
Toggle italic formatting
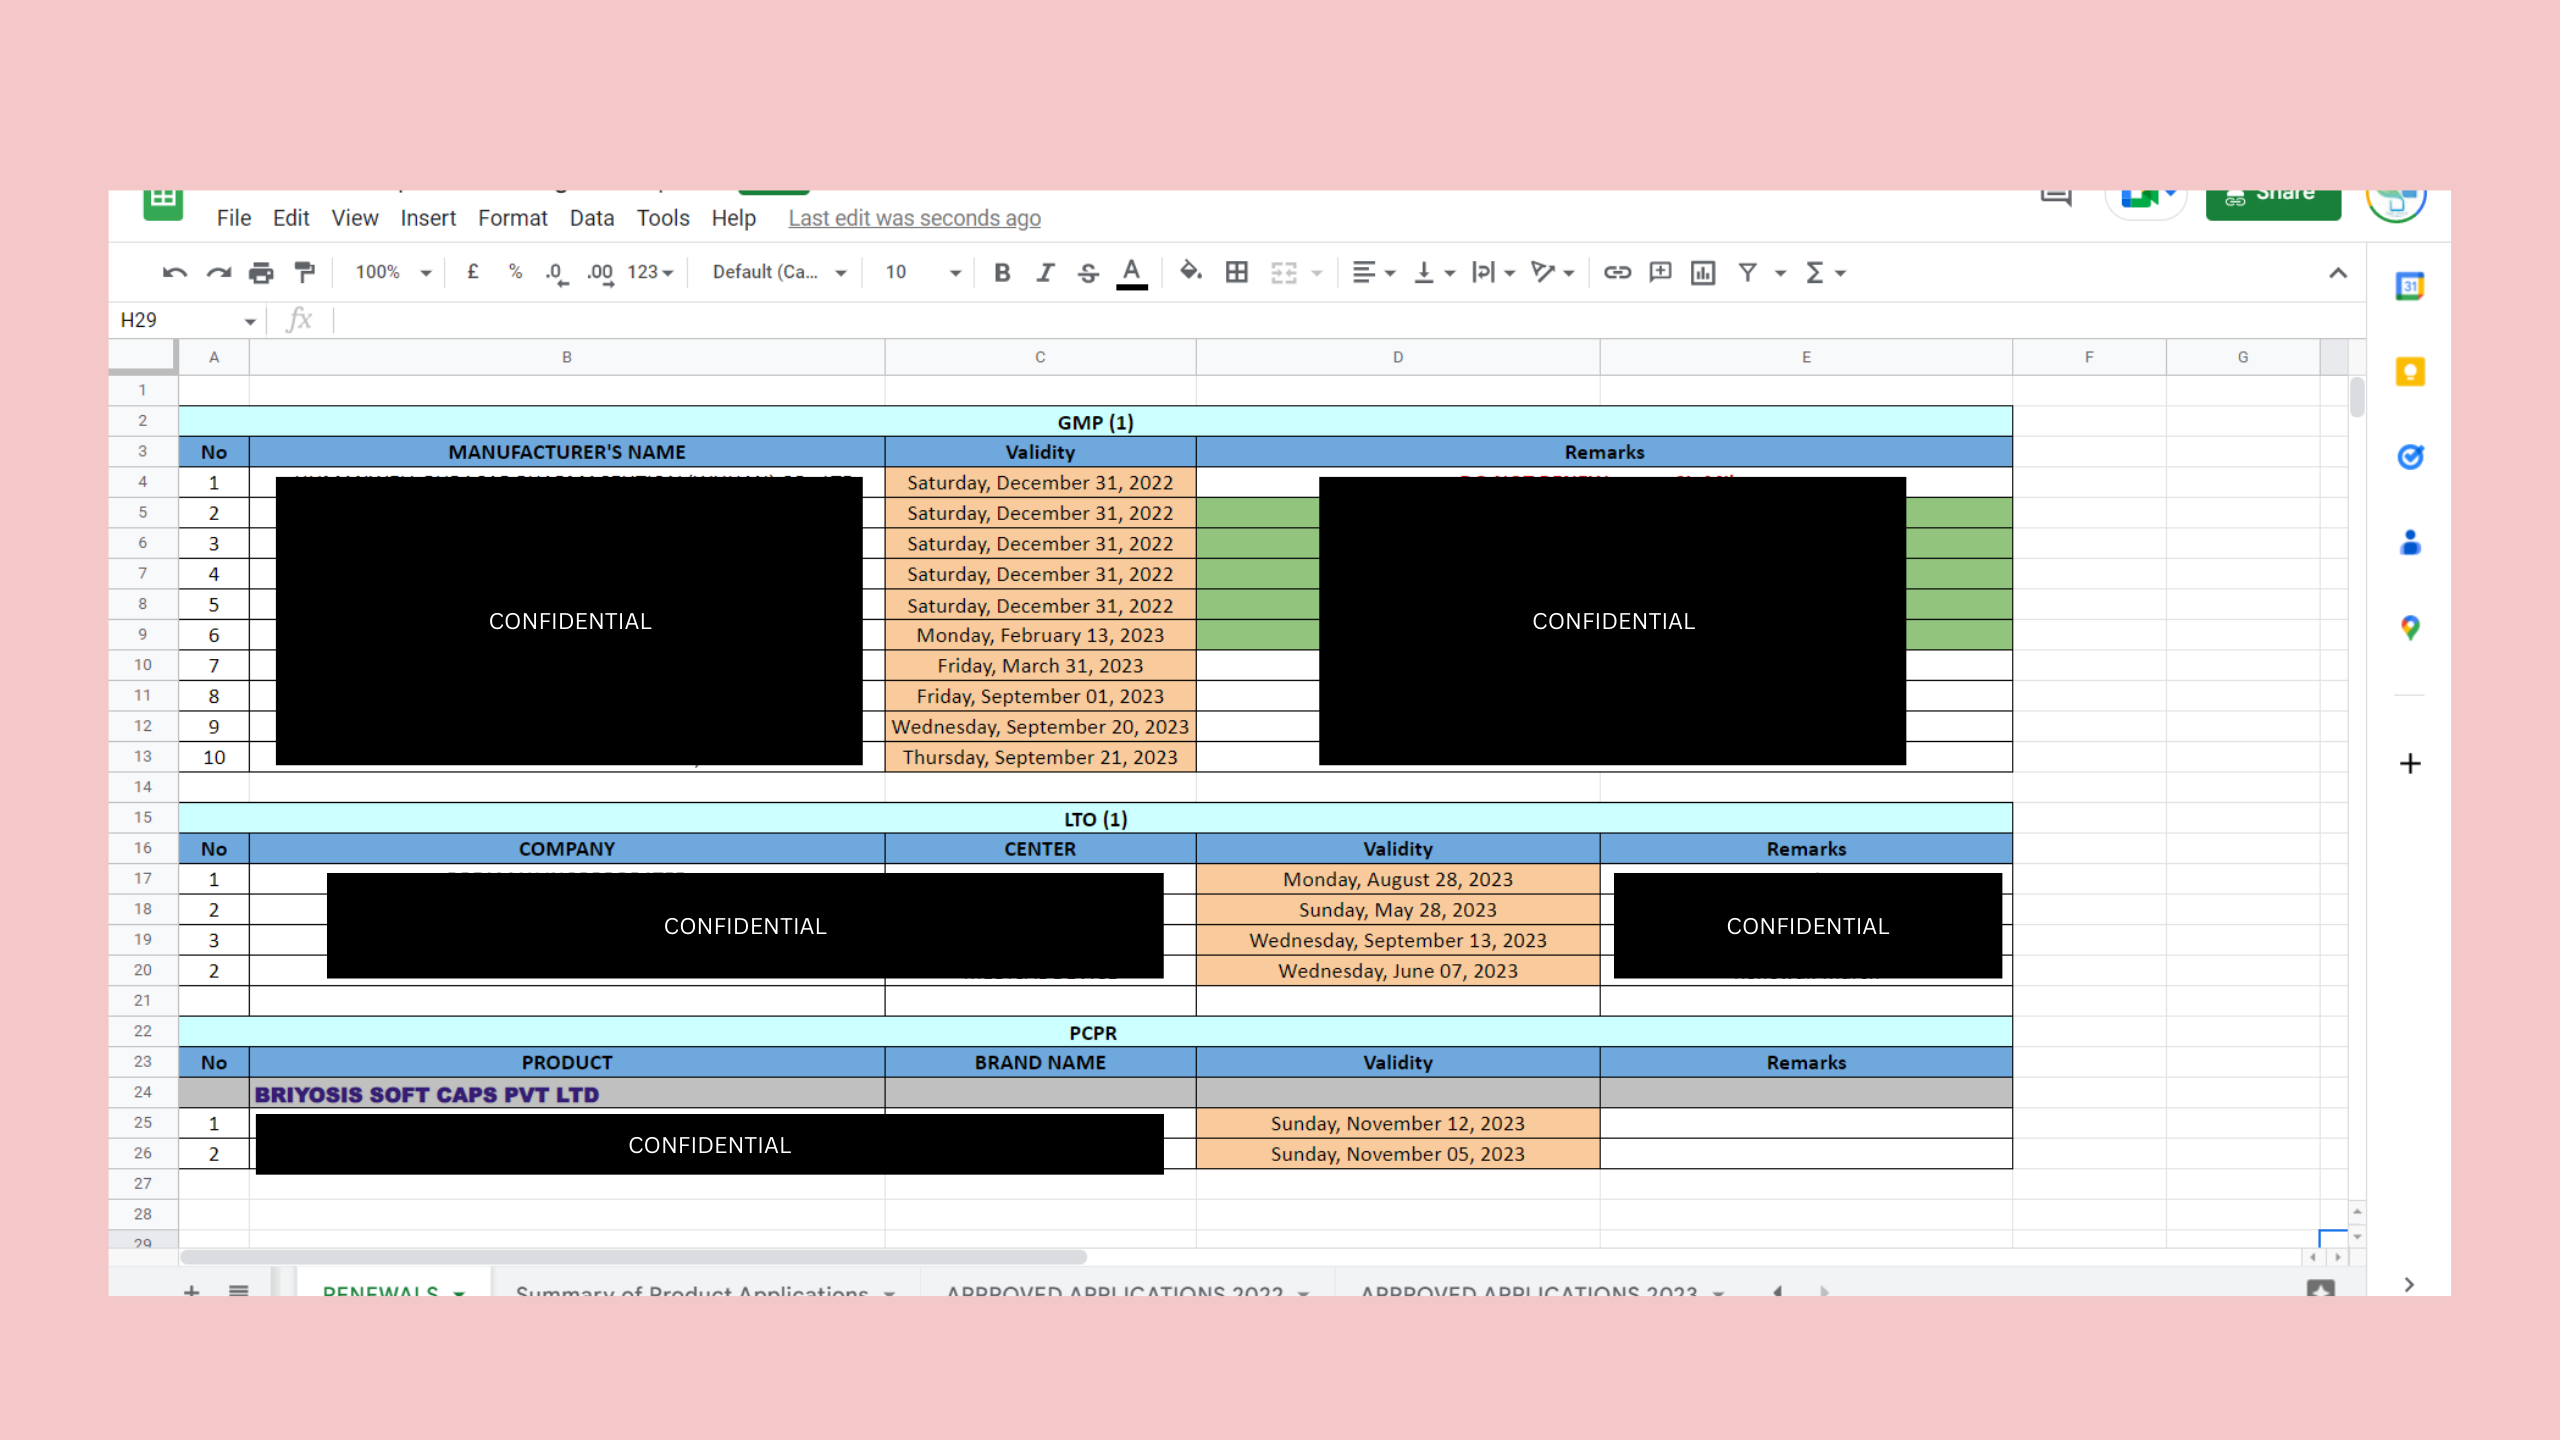tap(1045, 272)
